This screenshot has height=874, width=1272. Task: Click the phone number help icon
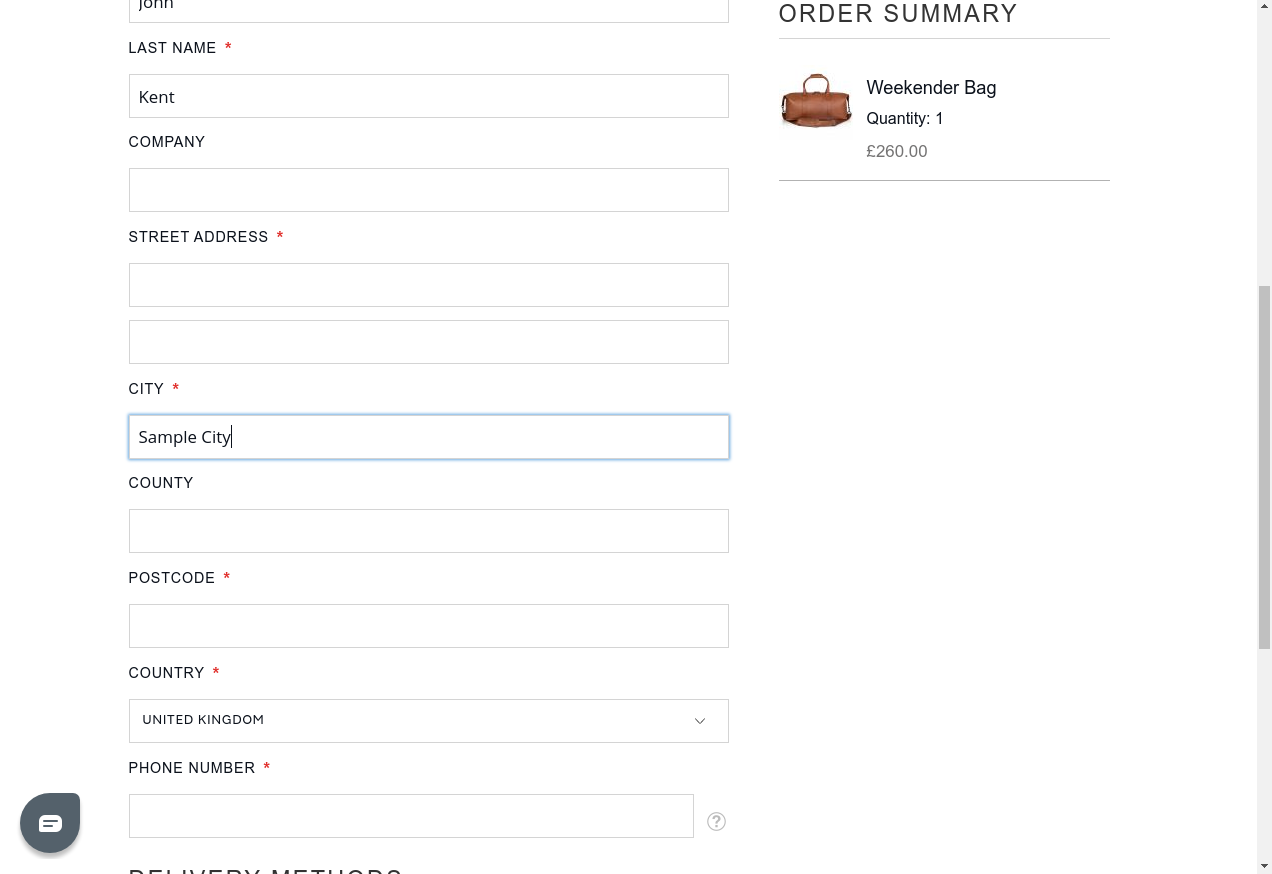pos(716,821)
